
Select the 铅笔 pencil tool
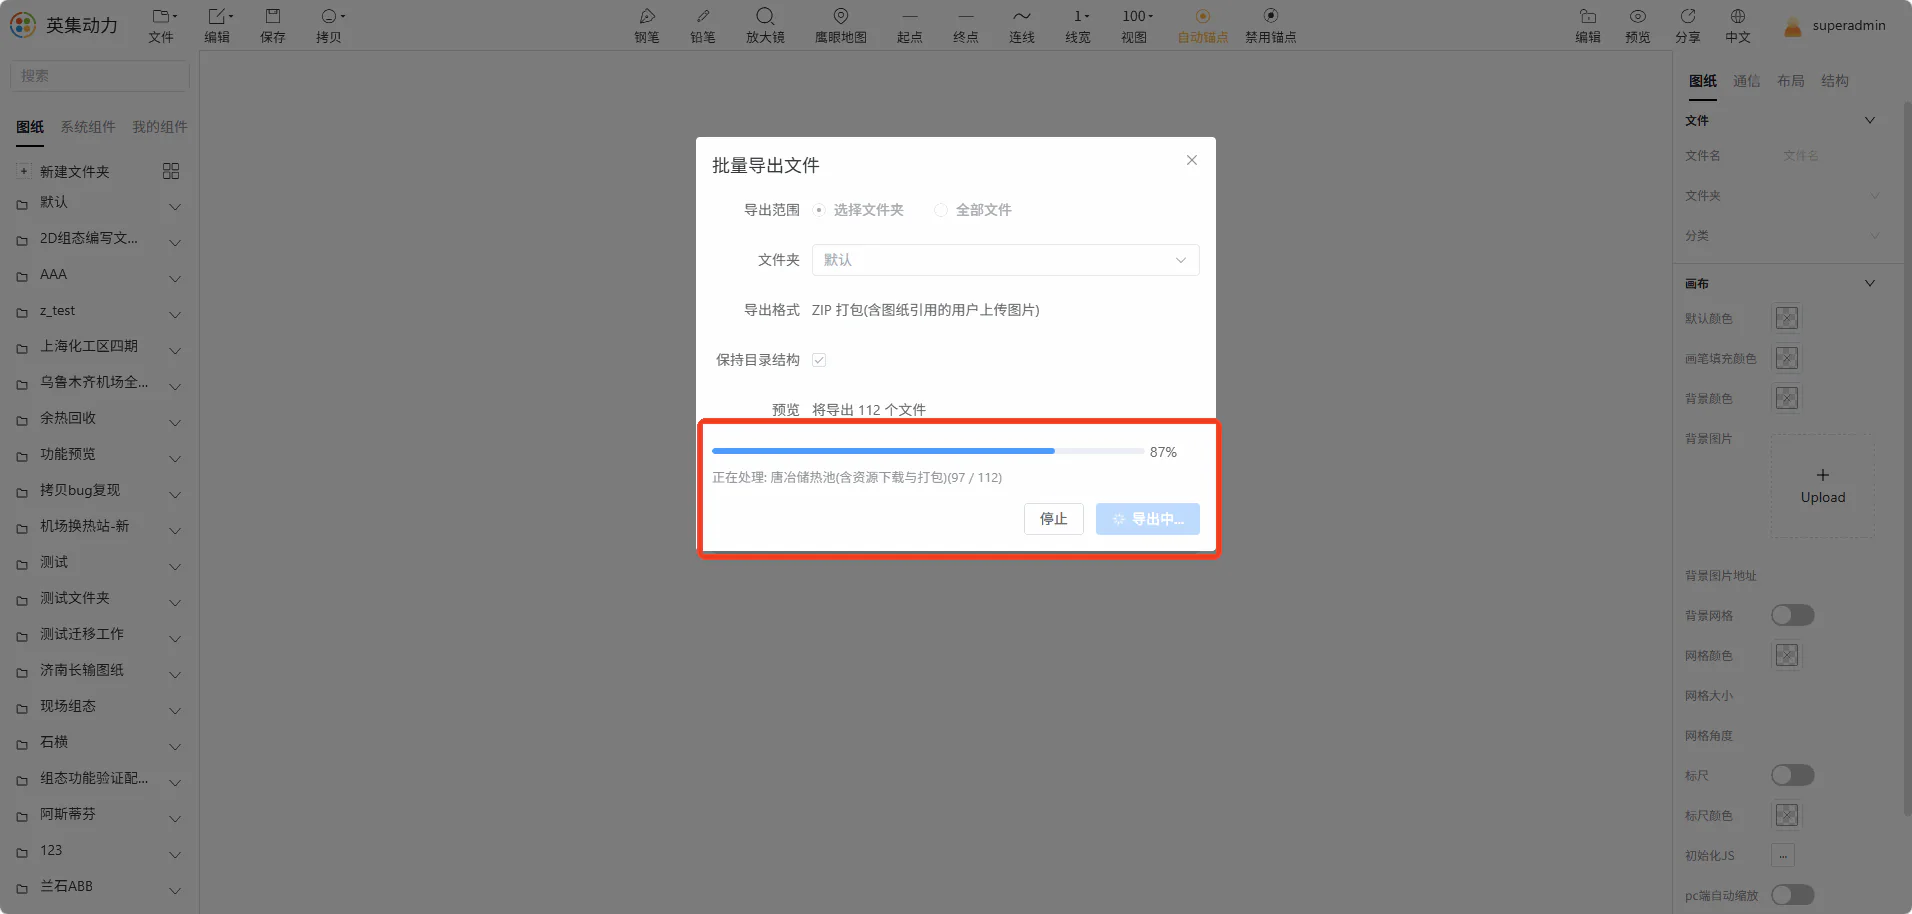[703, 26]
